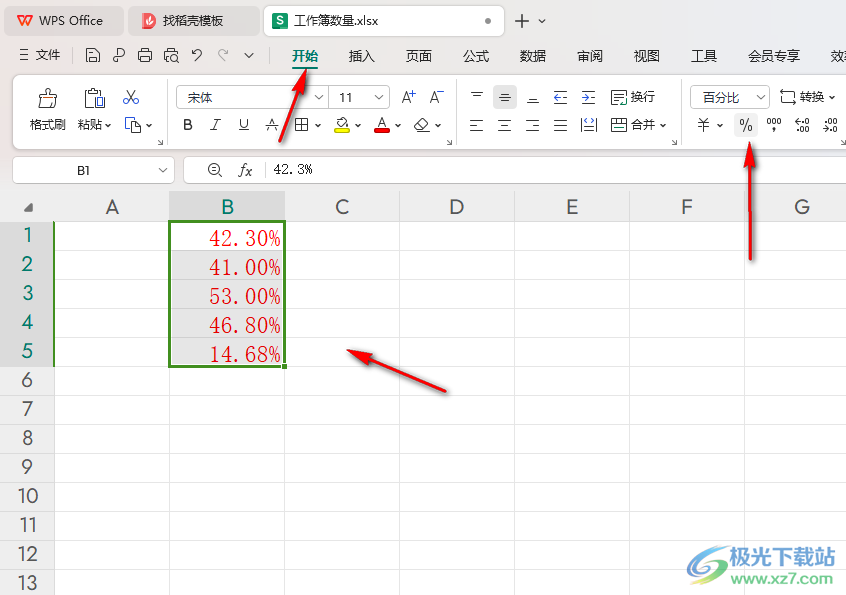Toggle wrap text (换行)
846x595 pixels.
click(633, 97)
